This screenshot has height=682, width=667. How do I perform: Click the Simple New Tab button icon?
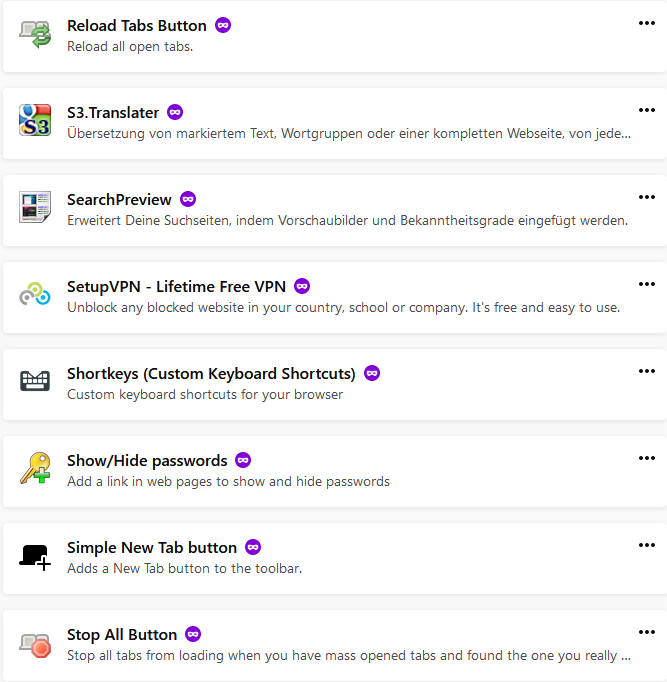(x=35, y=556)
